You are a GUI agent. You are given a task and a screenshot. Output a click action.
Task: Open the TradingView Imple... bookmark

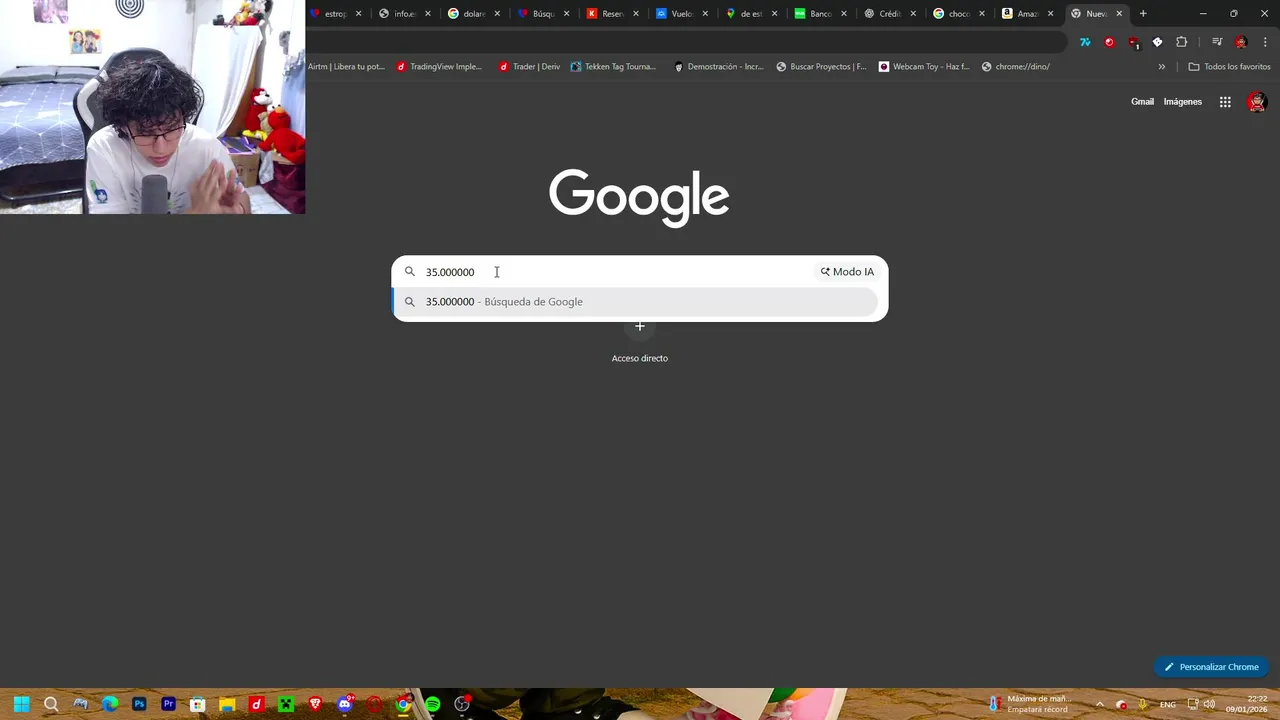point(439,67)
